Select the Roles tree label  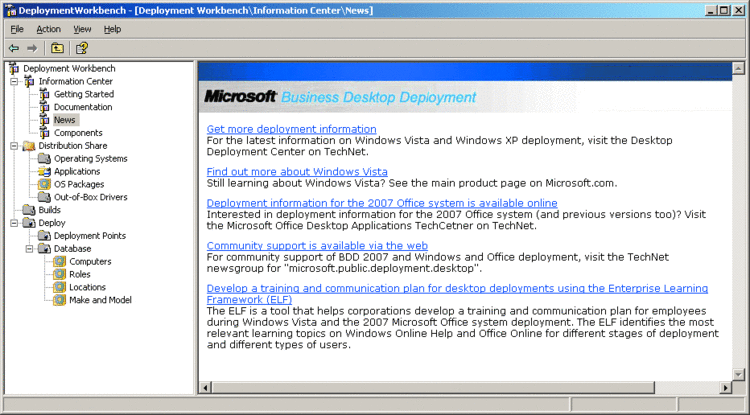[x=79, y=274]
